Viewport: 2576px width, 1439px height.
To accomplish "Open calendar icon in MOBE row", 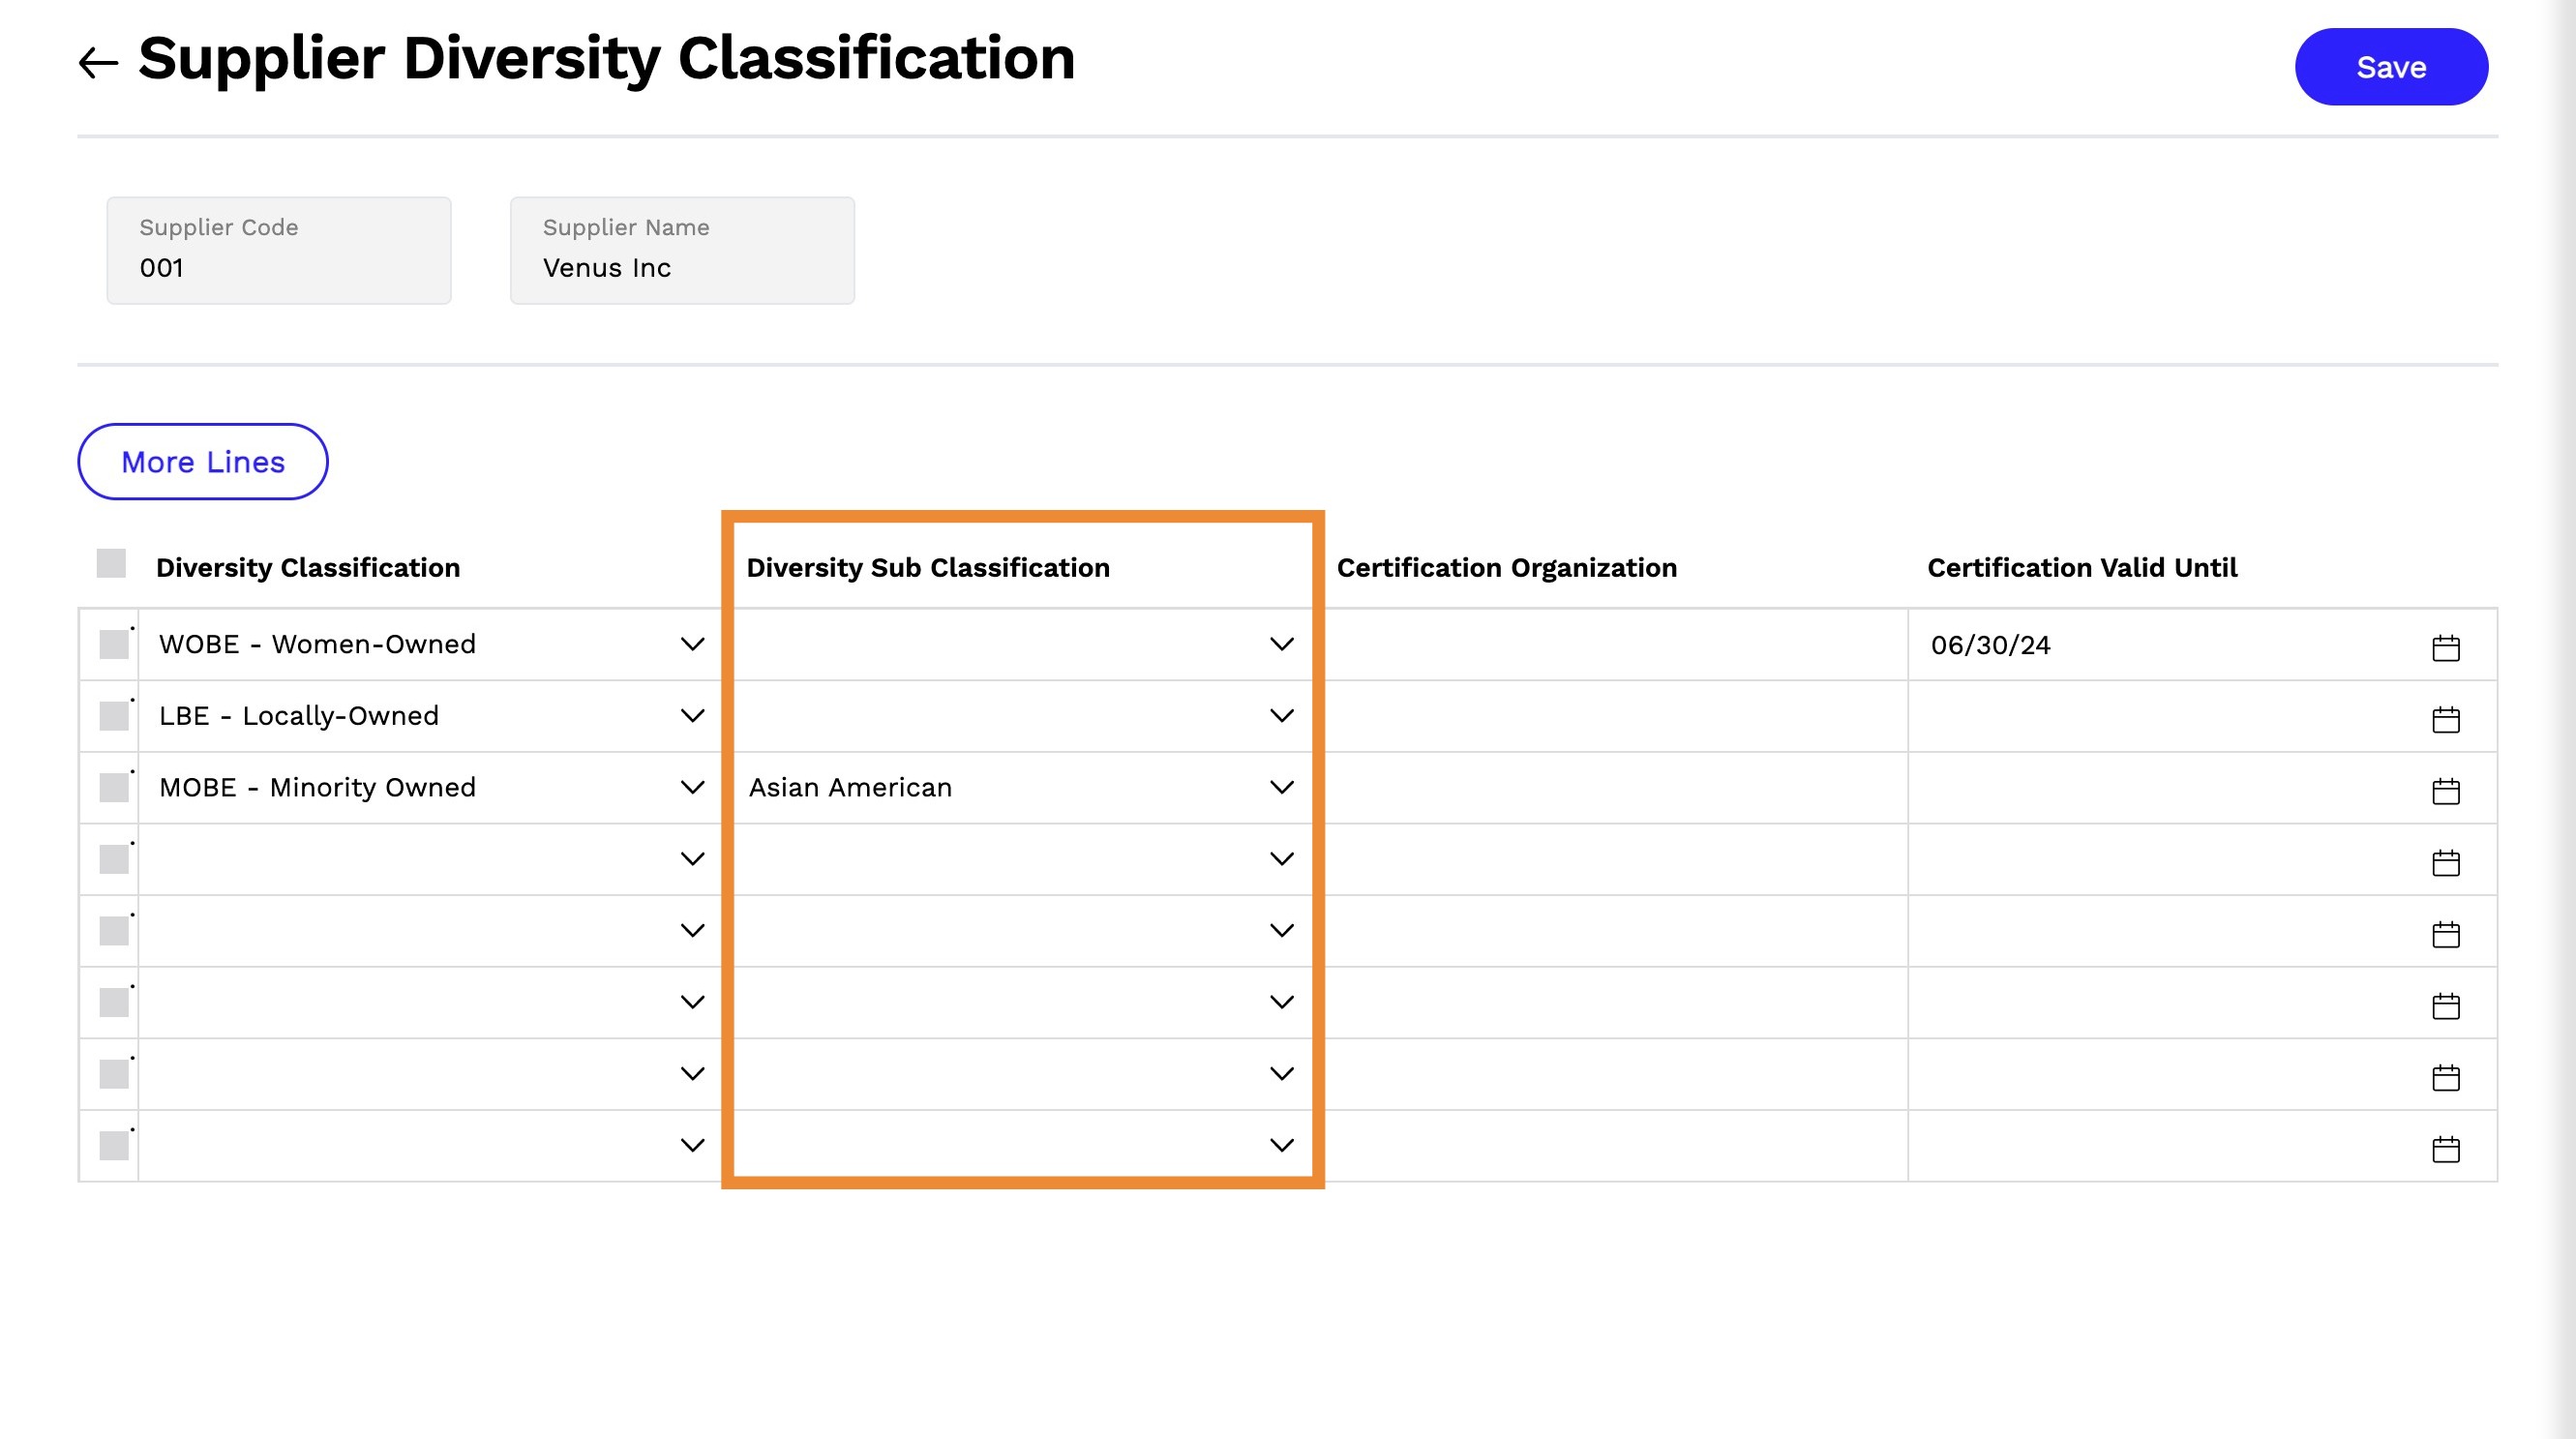I will (2446, 790).
